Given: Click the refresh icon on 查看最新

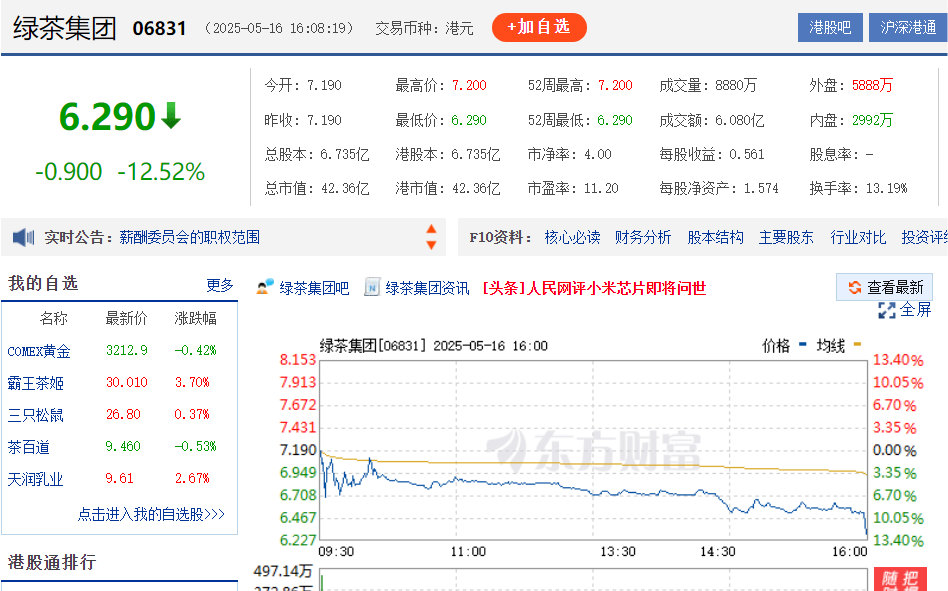Looking at the screenshot, I should pos(854,288).
